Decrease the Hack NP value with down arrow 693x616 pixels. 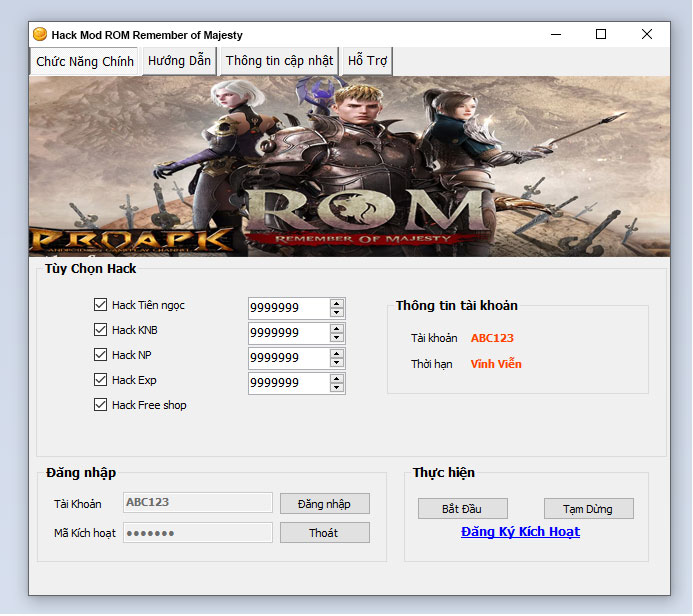337,362
